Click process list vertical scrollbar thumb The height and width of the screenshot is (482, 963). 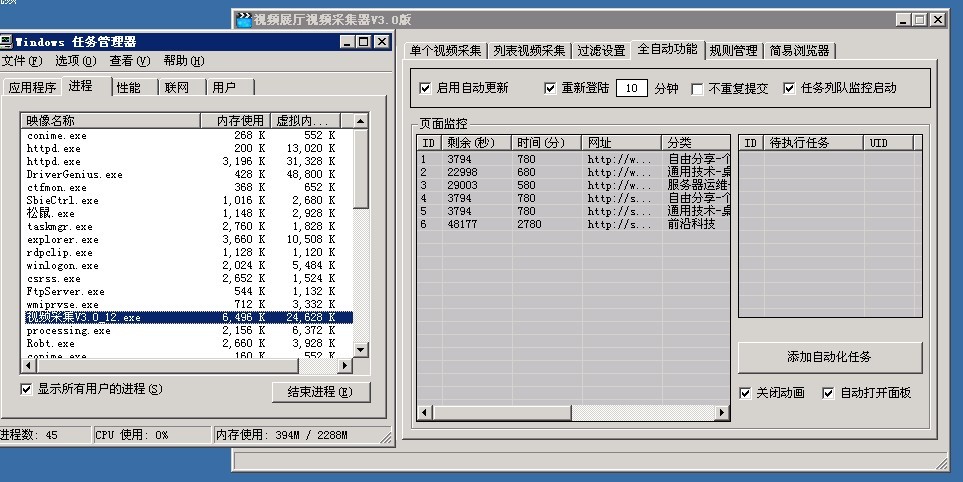[361, 169]
